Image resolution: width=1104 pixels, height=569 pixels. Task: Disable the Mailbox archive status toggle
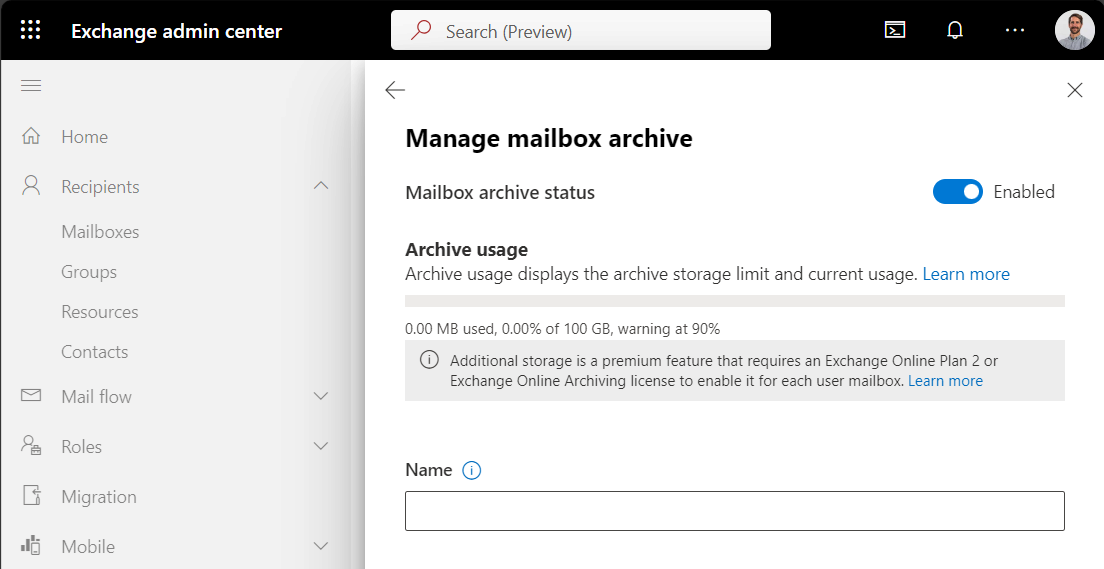(957, 192)
